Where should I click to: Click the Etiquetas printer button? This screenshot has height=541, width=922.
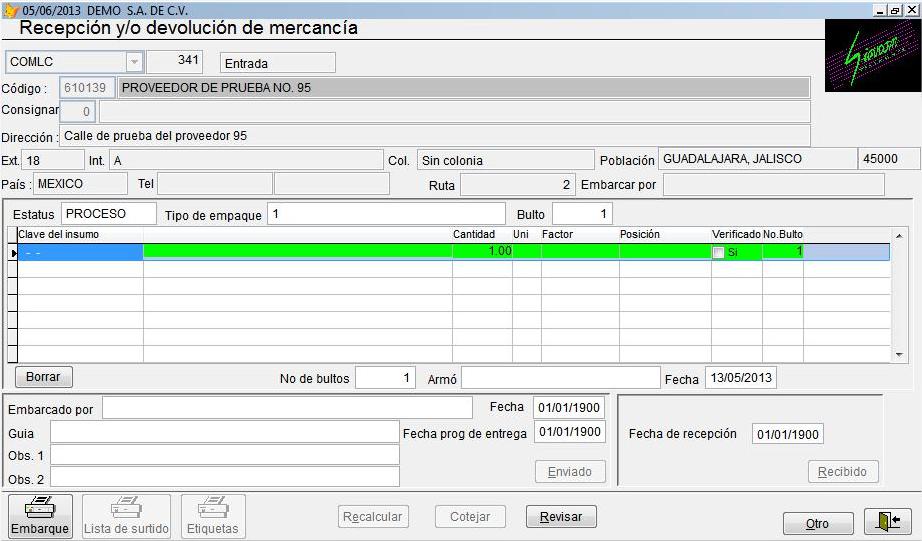212,516
